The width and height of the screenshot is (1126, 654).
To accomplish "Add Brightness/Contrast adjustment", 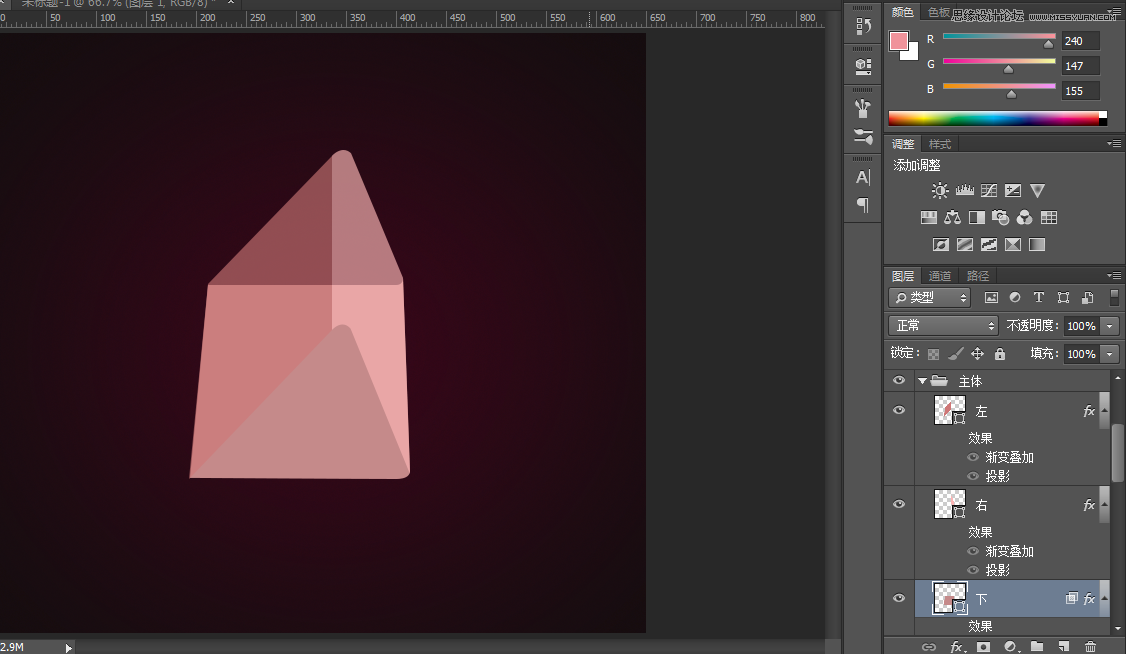I will click(x=939, y=190).
